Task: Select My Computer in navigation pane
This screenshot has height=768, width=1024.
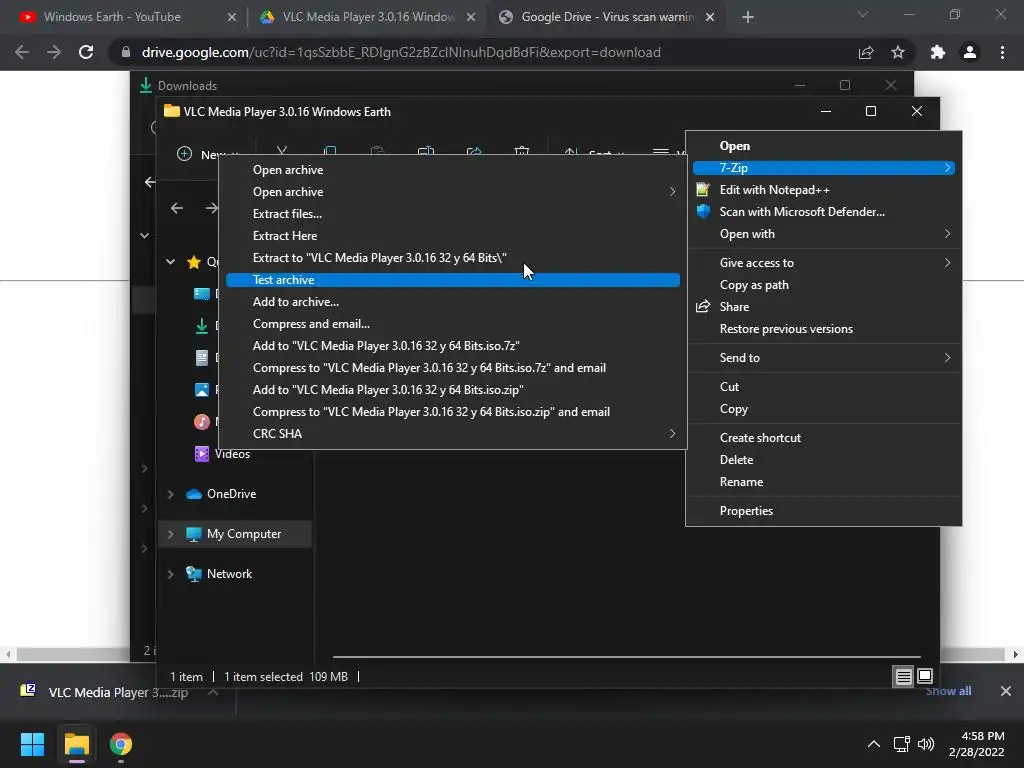Action: (244, 534)
